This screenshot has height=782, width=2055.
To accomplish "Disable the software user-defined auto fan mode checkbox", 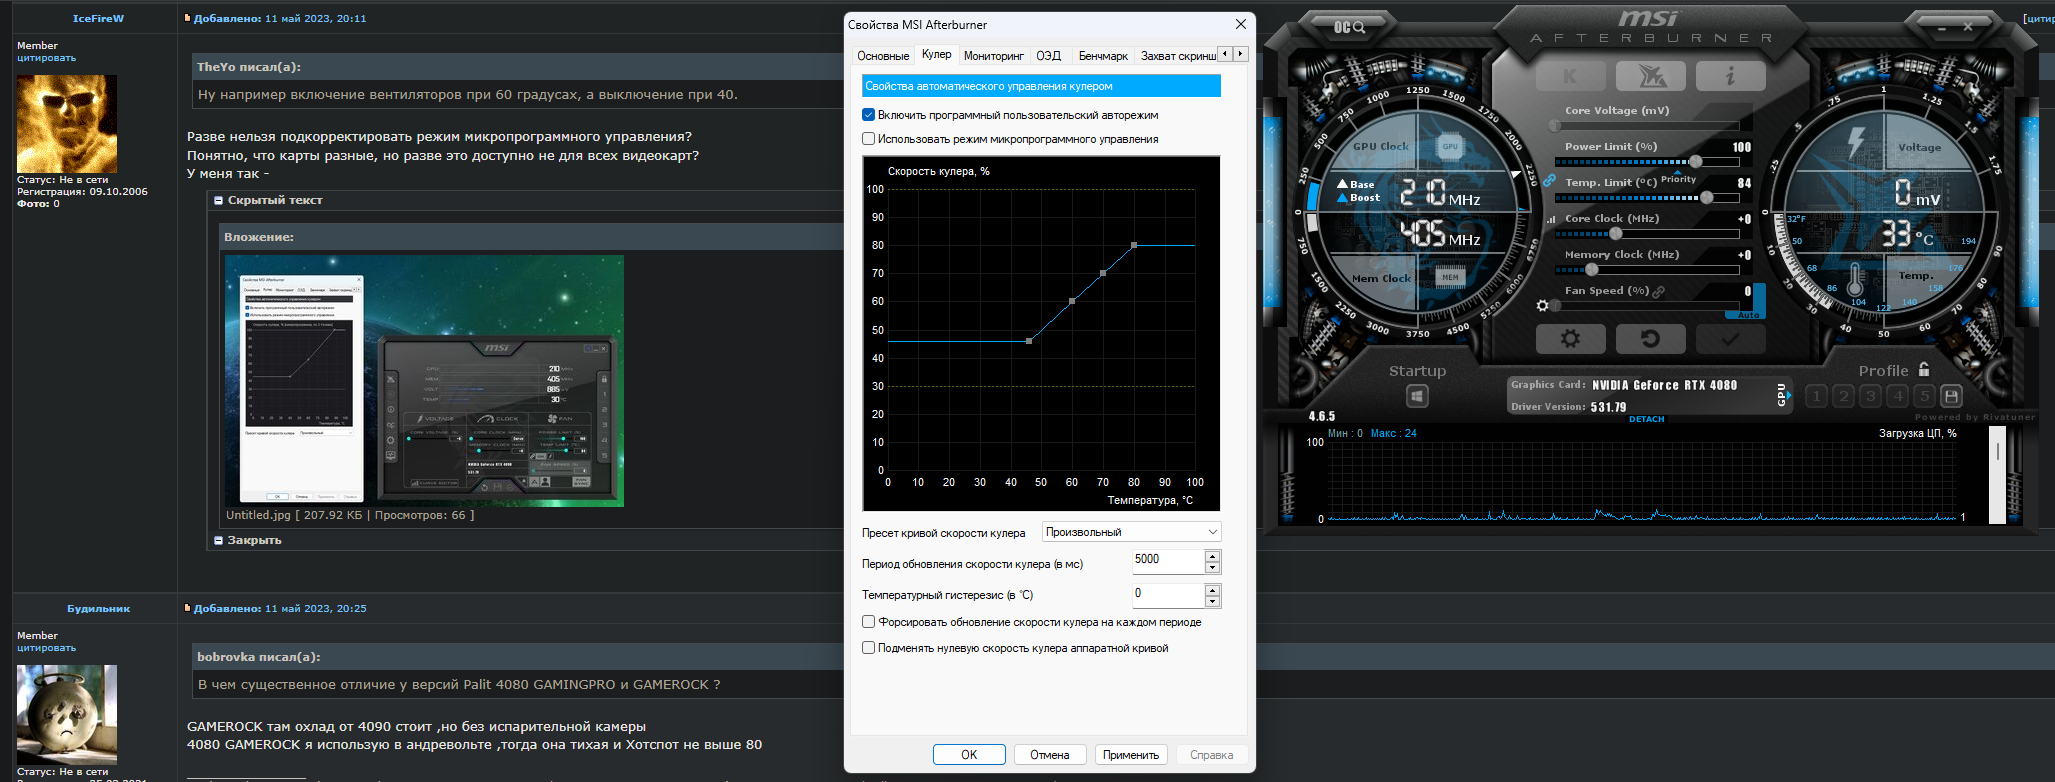I will pos(868,115).
